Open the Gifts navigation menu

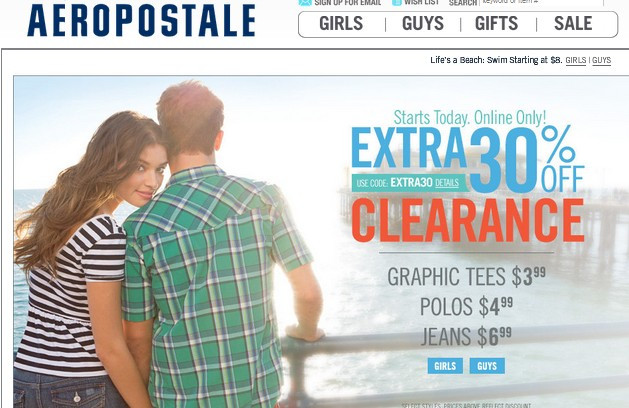(x=497, y=24)
